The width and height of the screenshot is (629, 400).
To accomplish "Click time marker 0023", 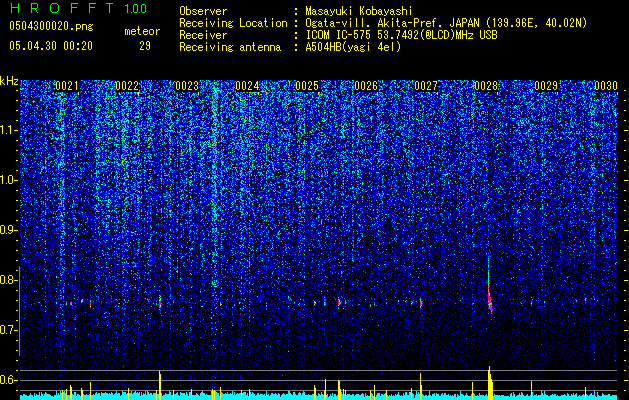I will point(187,86).
